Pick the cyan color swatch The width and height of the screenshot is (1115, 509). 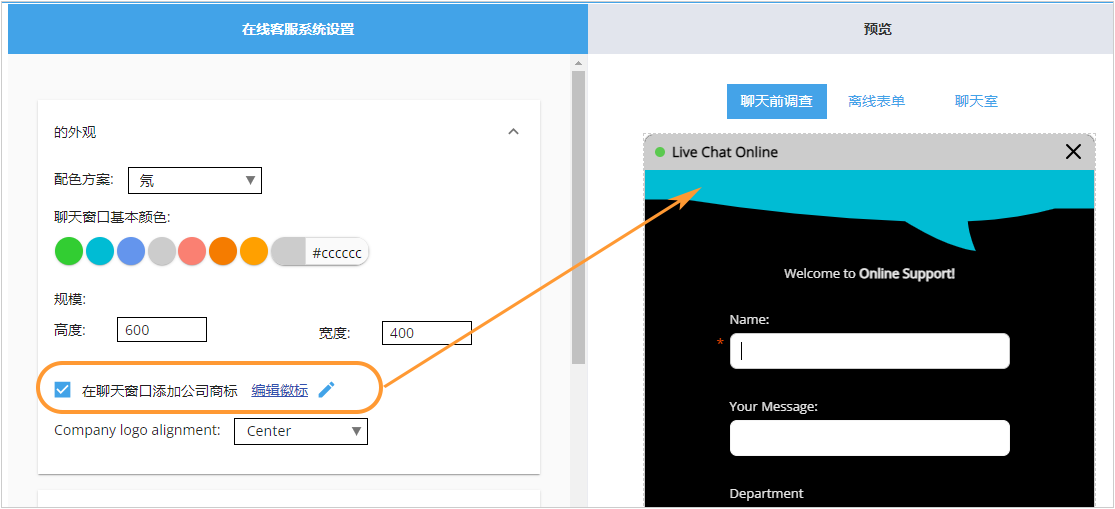pyautogui.click(x=100, y=252)
